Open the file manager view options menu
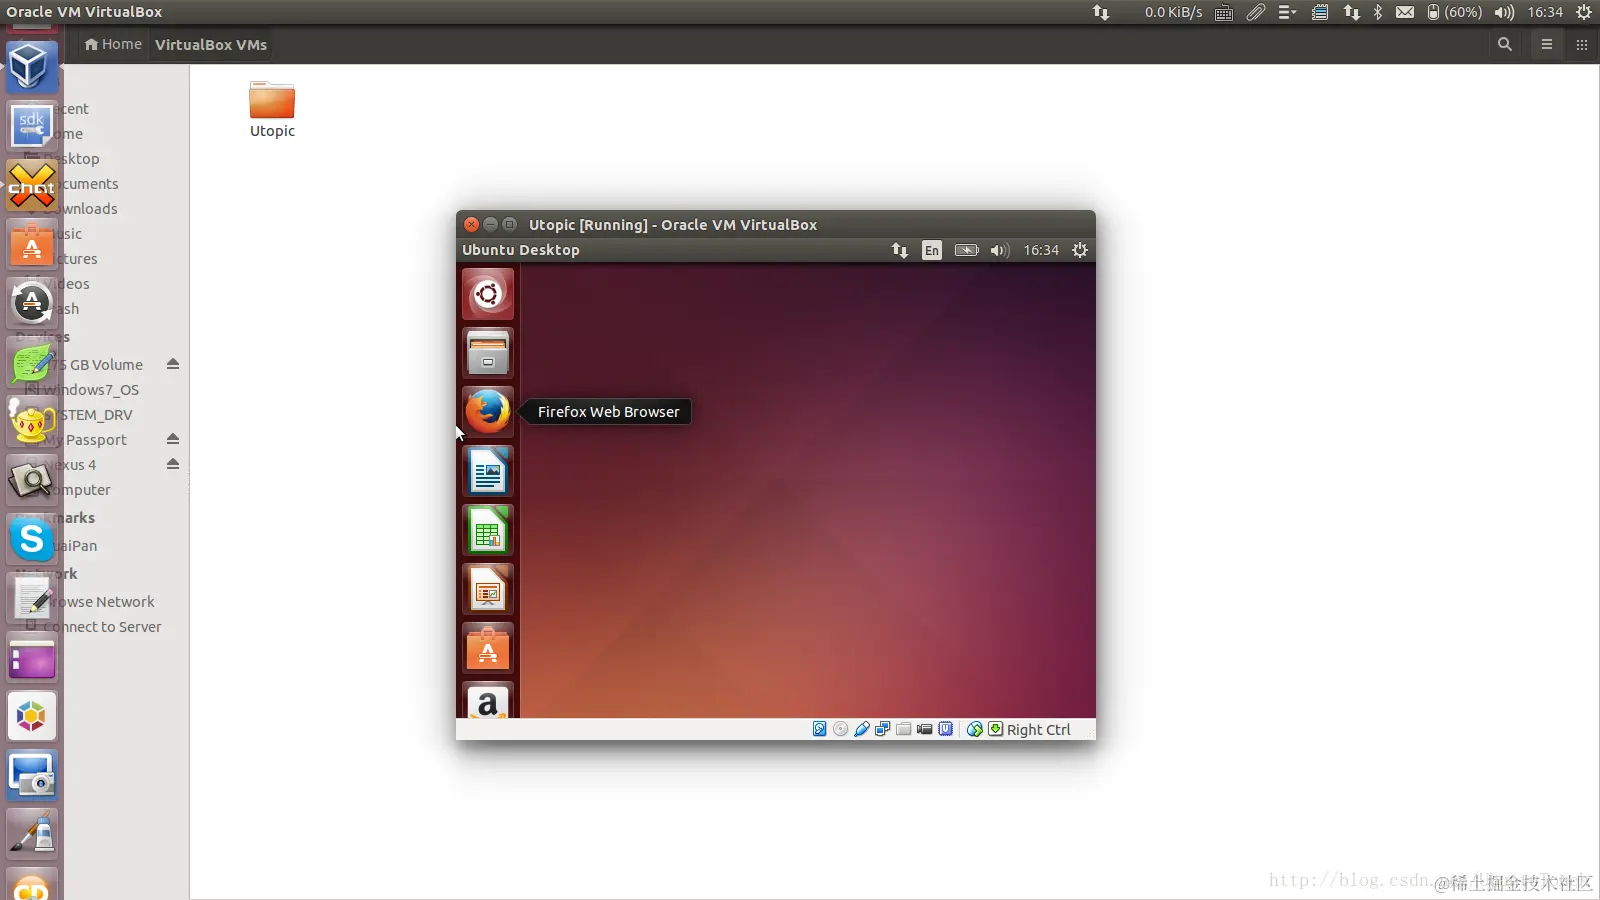 click(x=1547, y=44)
